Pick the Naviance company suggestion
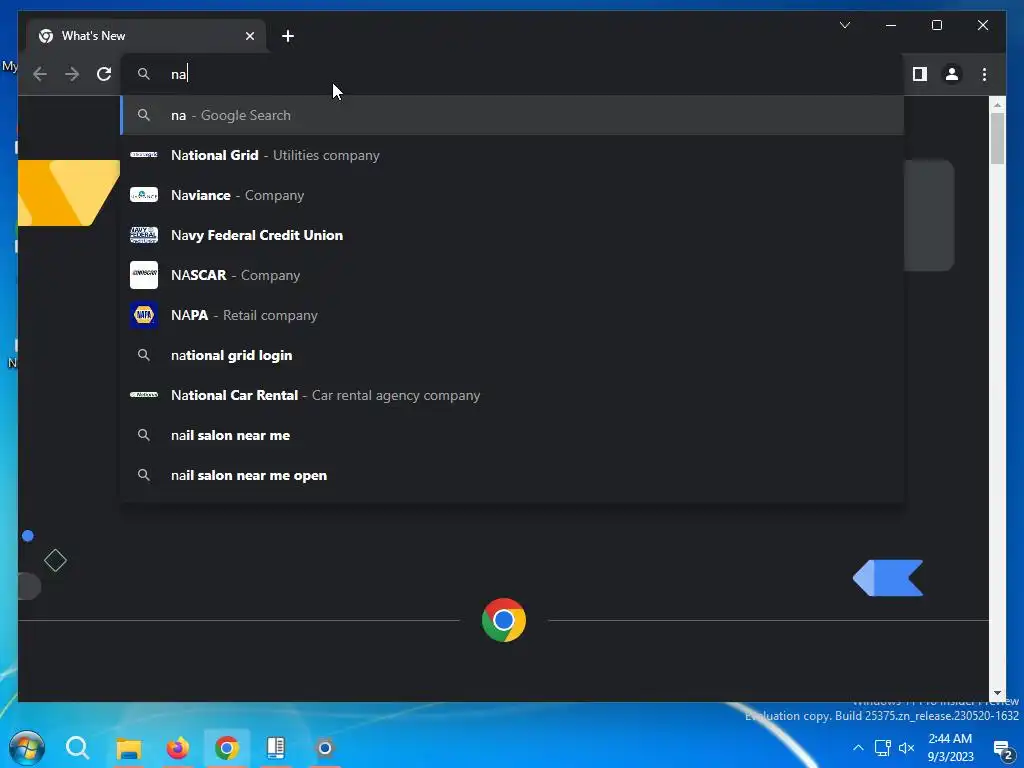Viewport: 1024px width, 768px height. pos(512,195)
